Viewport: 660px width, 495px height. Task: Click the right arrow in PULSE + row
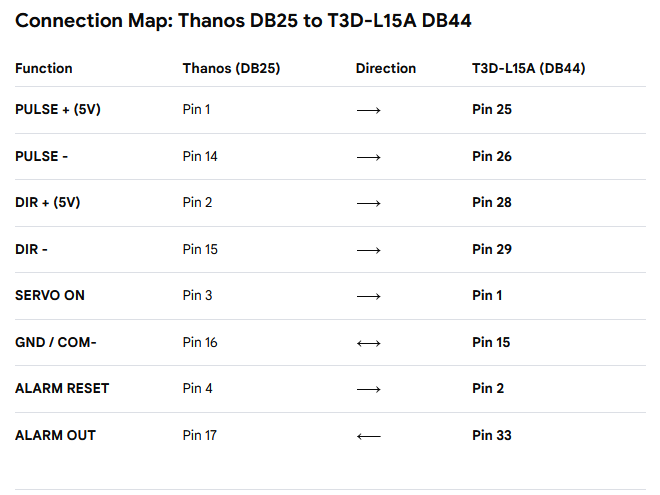click(369, 110)
